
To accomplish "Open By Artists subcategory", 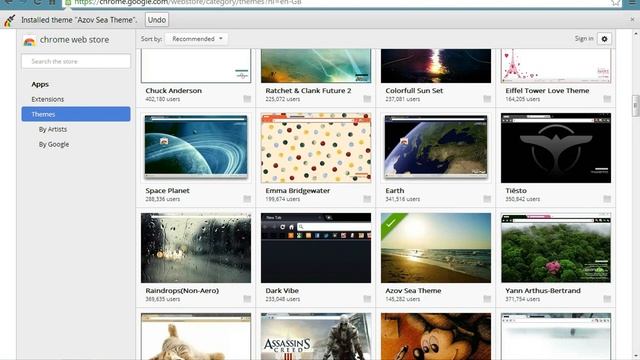I will click(53, 129).
